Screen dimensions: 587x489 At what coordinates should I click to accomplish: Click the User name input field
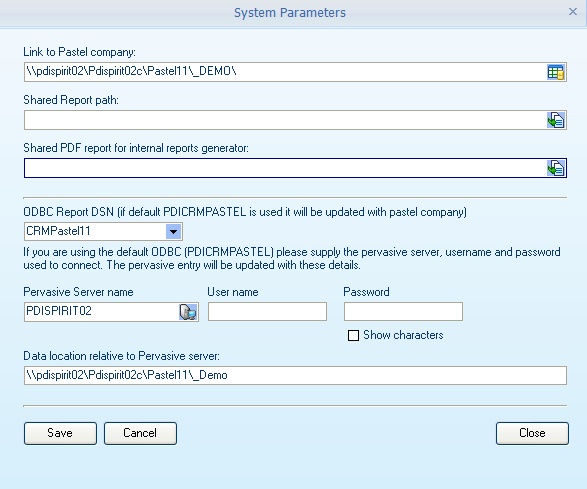pyautogui.click(x=267, y=312)
